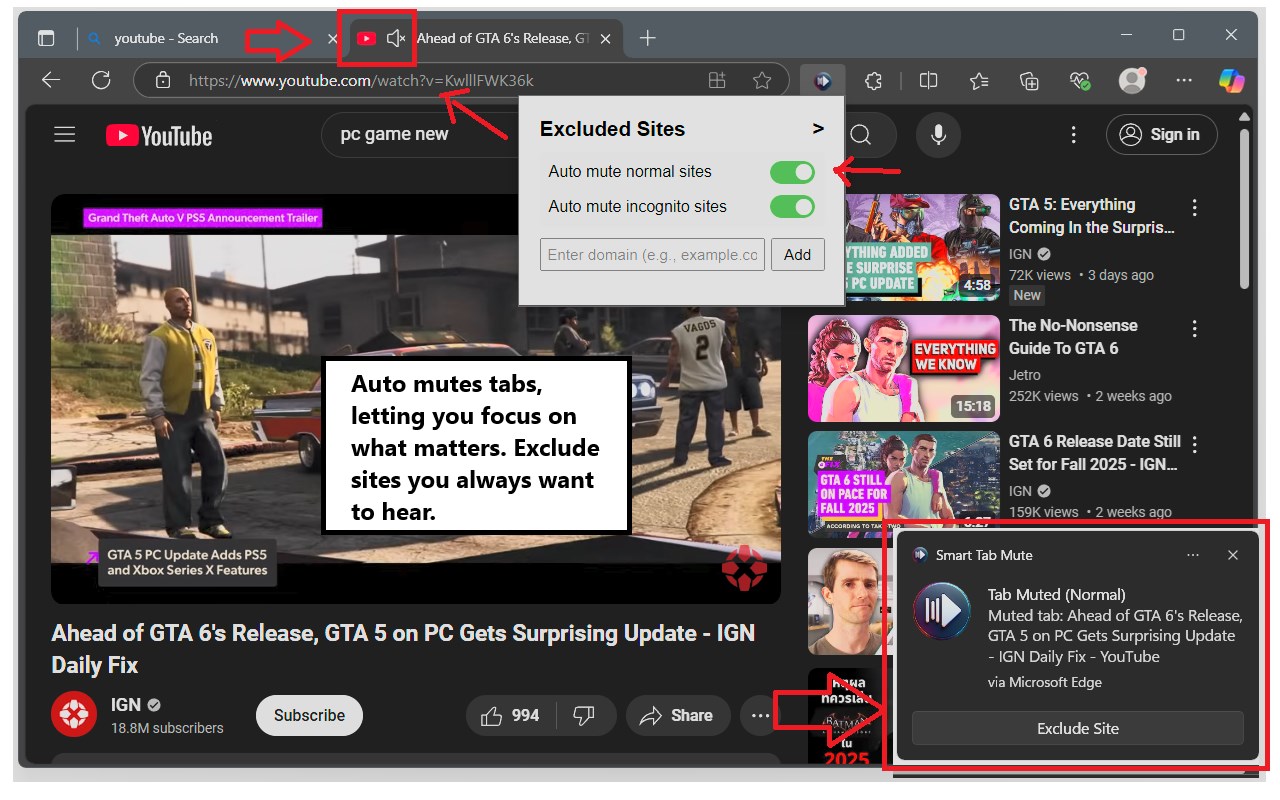Screen dimensions: 1280x800
Task: Click Exclude Site in the notification
Action: 1078,728
